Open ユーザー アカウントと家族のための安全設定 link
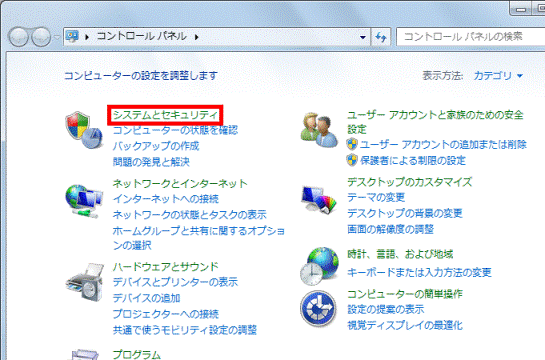Image resolution: width=545 pixels, height=360 pixels. point(435,122)
